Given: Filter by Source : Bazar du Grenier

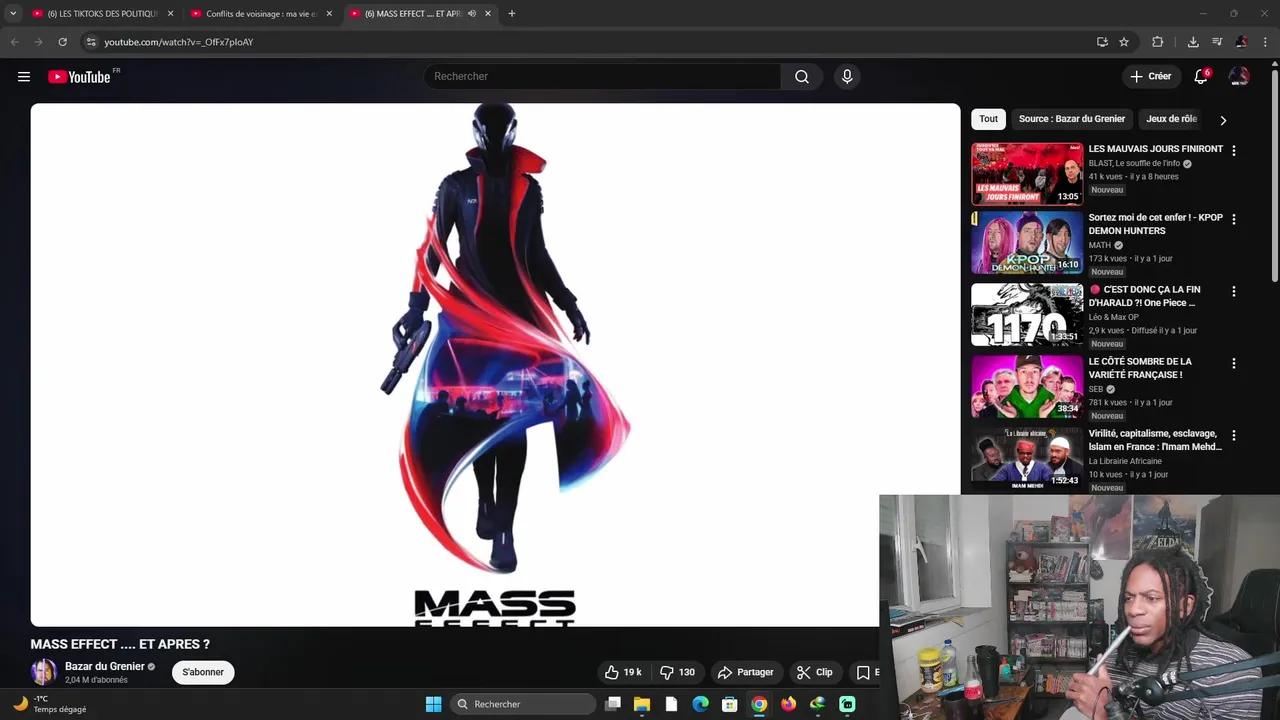Looking at the screenshot, I should point(1072,119).
